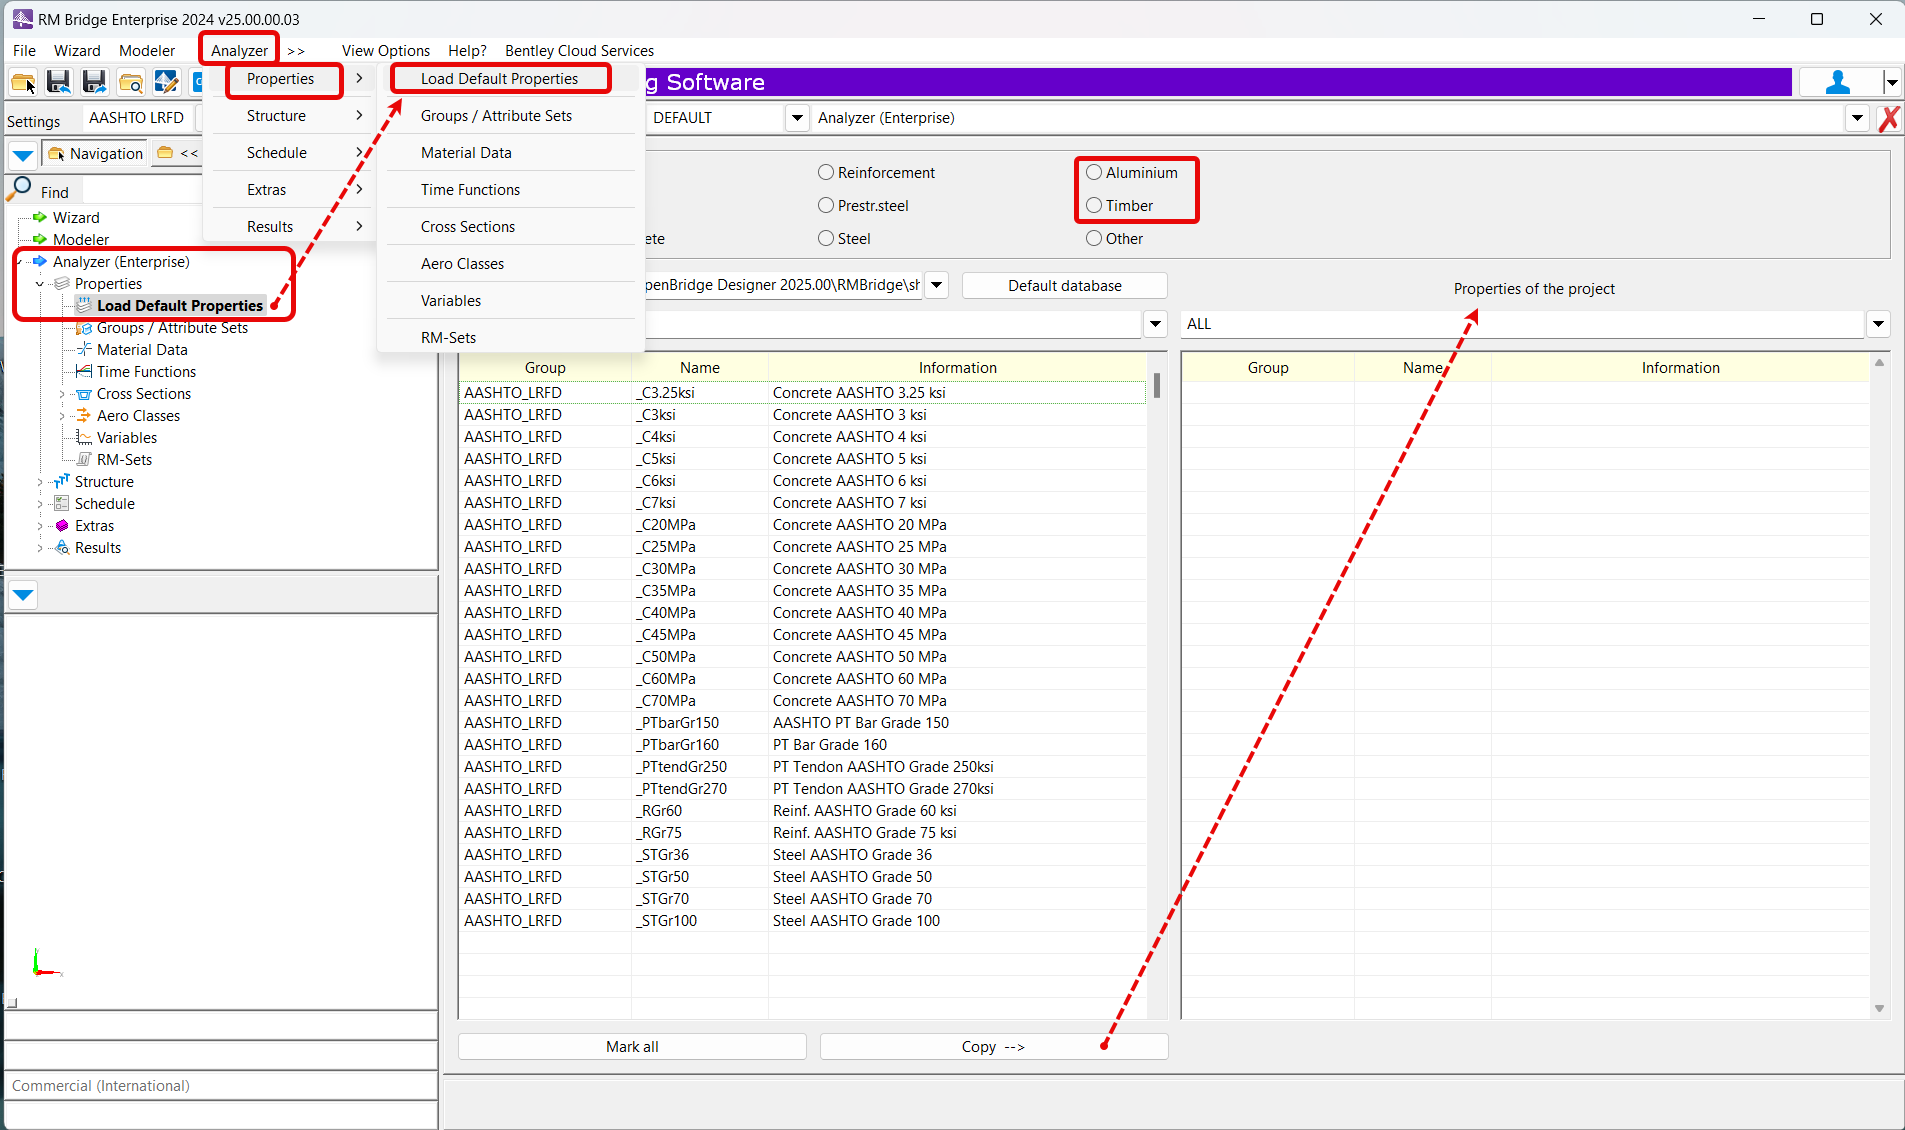The width and height of the screenshot is (1905, 1130).
Task: Choose Material Data in the Analyzer submenu
Action: tap(466, 153)
